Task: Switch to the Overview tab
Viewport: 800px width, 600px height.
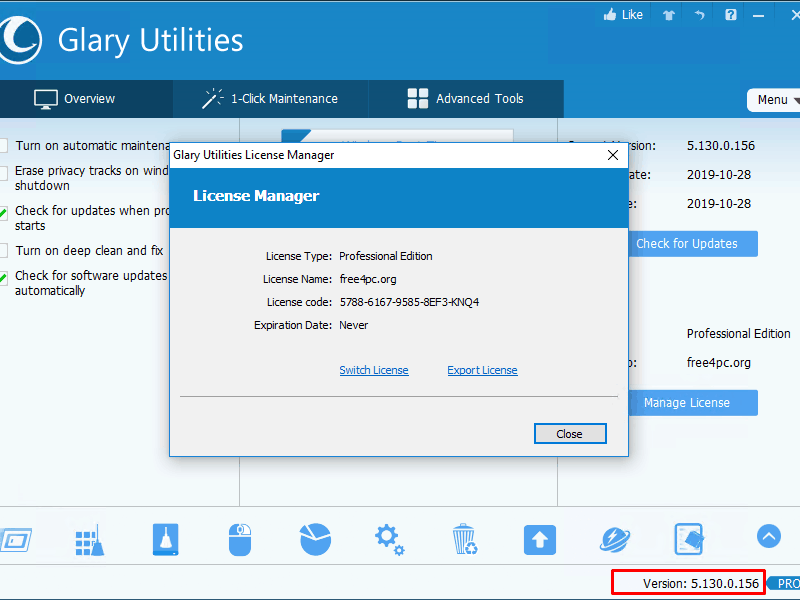Action: (86, 99)
